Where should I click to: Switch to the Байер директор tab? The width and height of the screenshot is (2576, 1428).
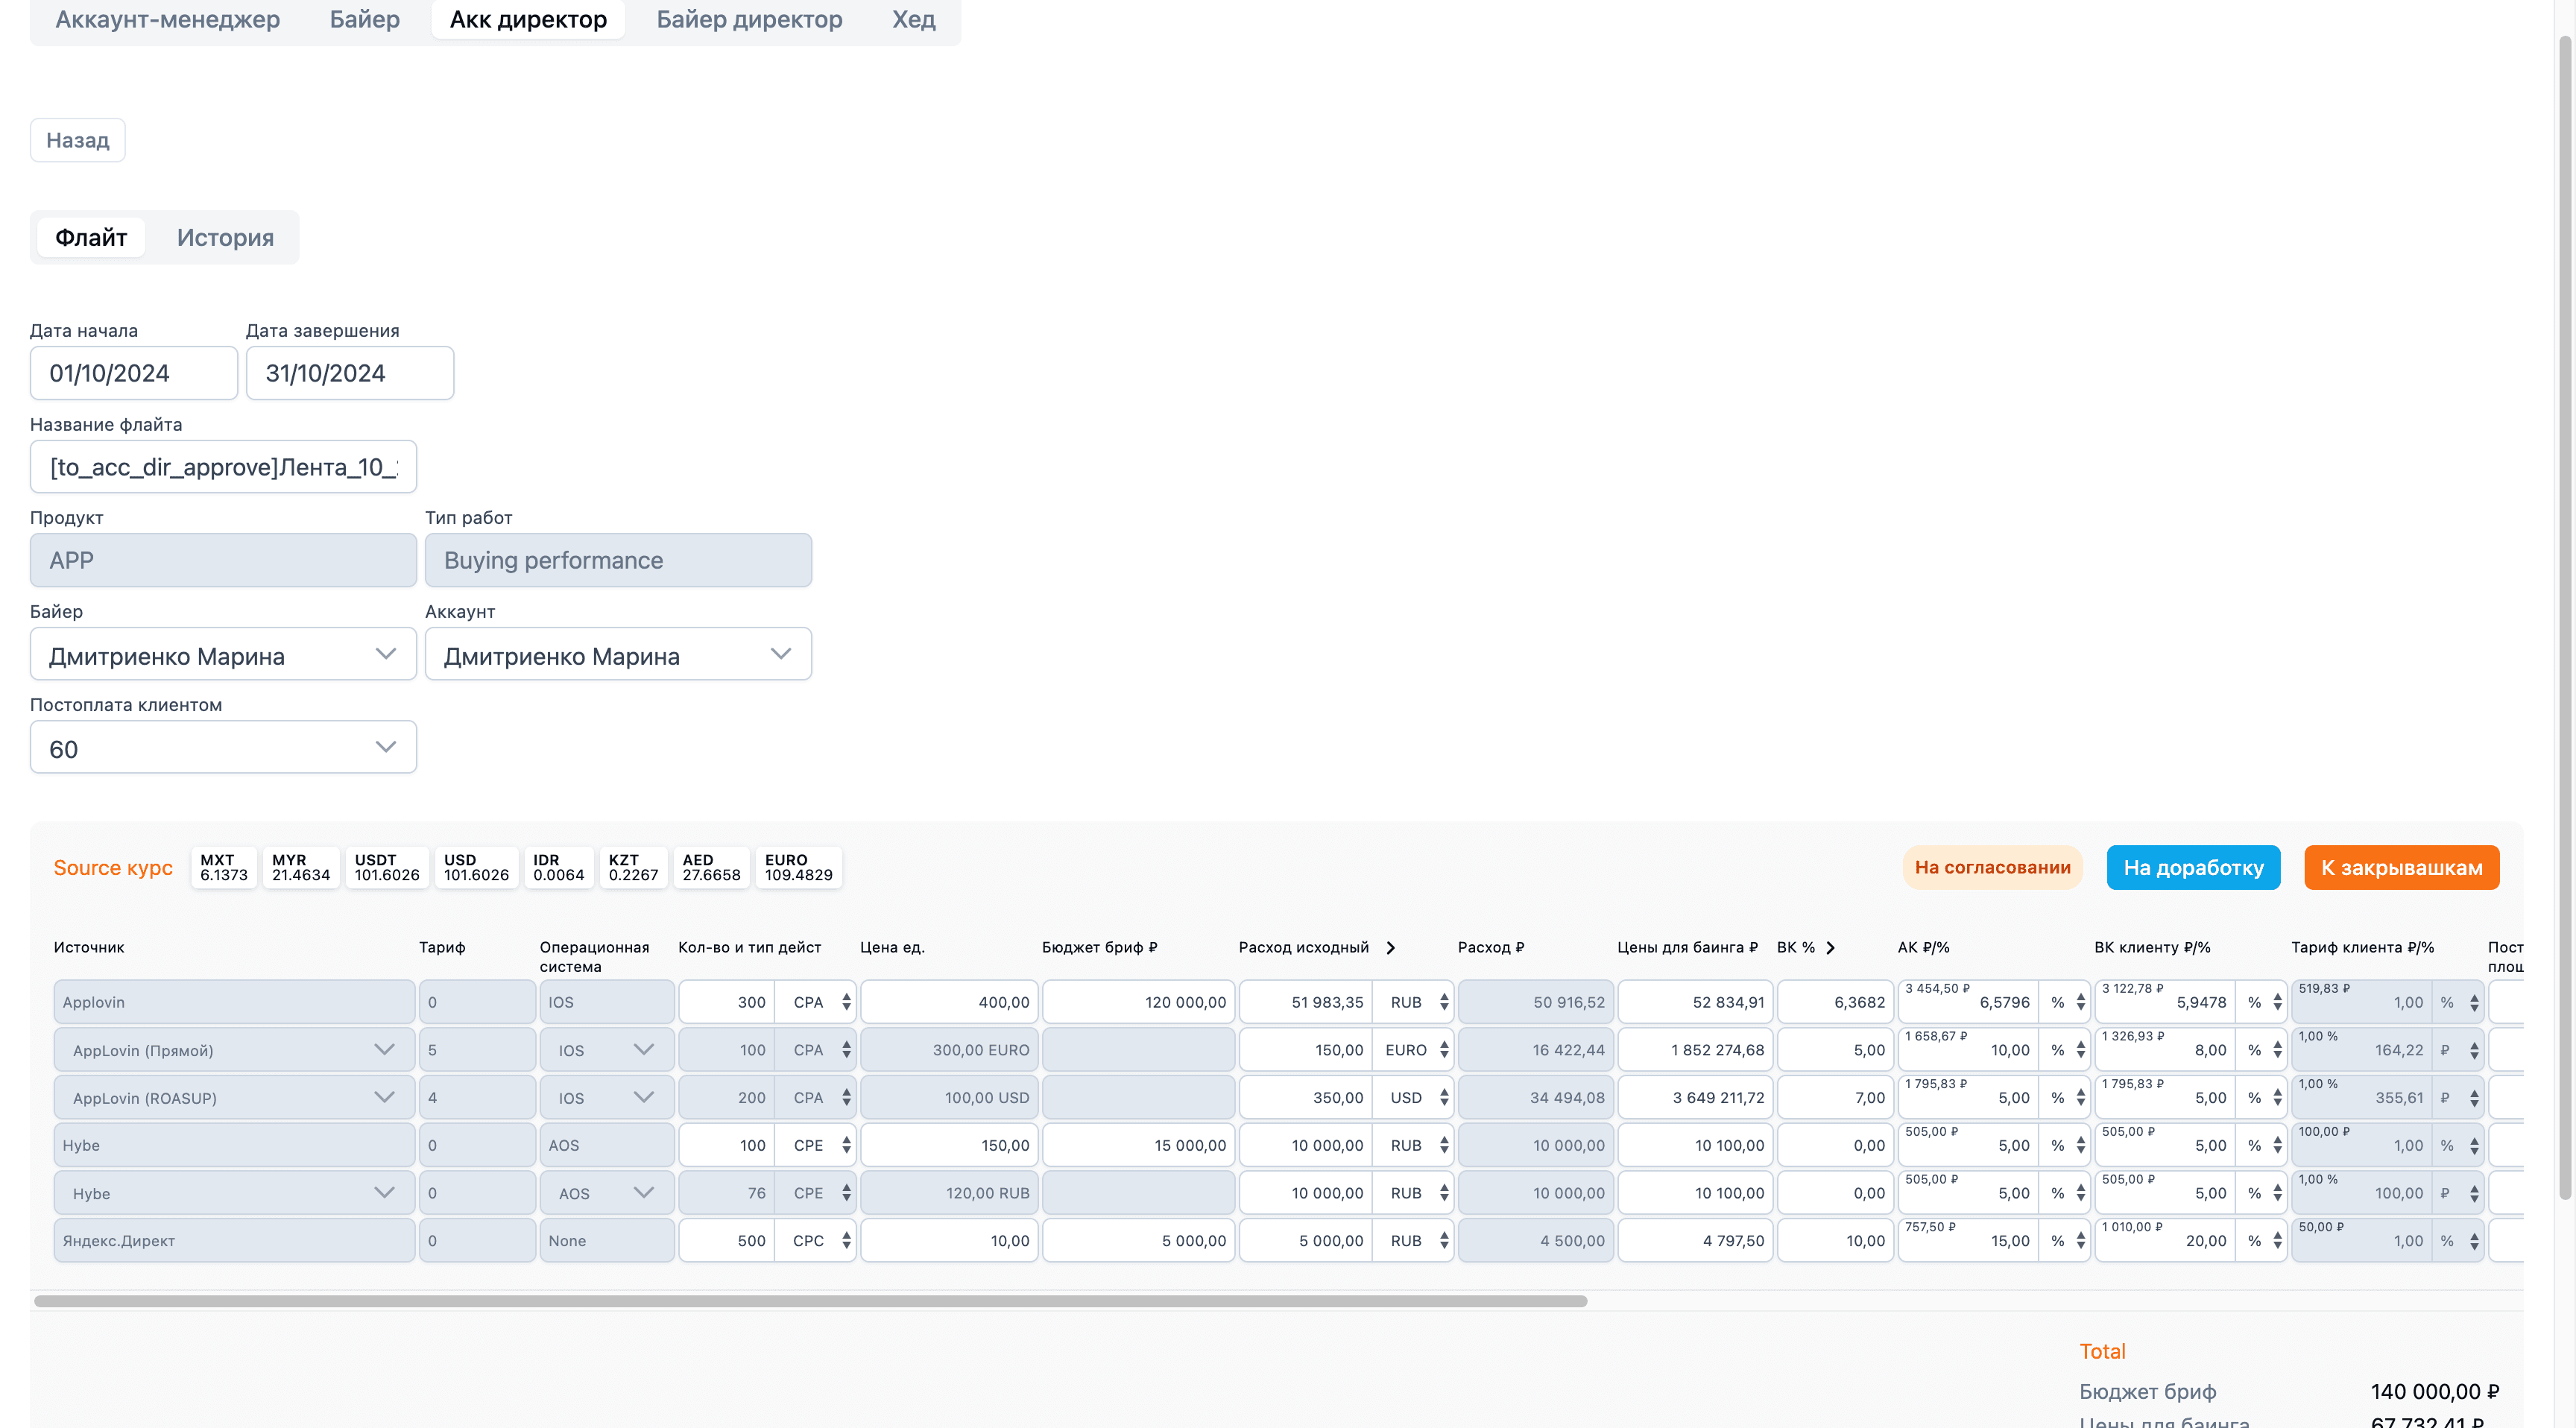click(749, 19)
